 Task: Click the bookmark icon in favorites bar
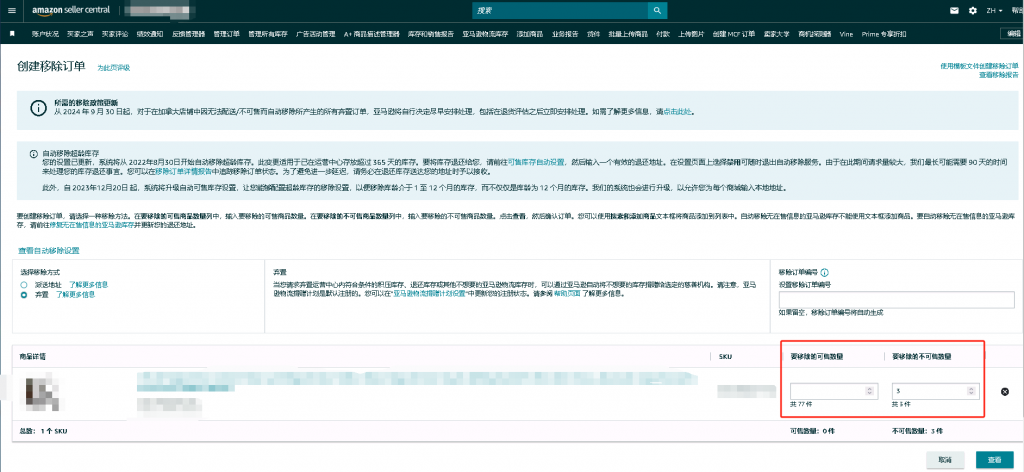pos(12,33)
